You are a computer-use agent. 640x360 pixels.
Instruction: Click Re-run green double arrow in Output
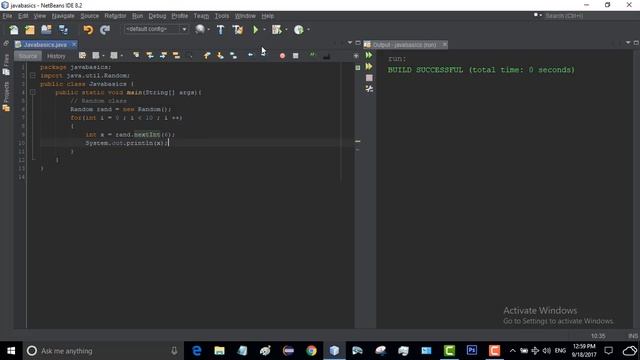369,55
